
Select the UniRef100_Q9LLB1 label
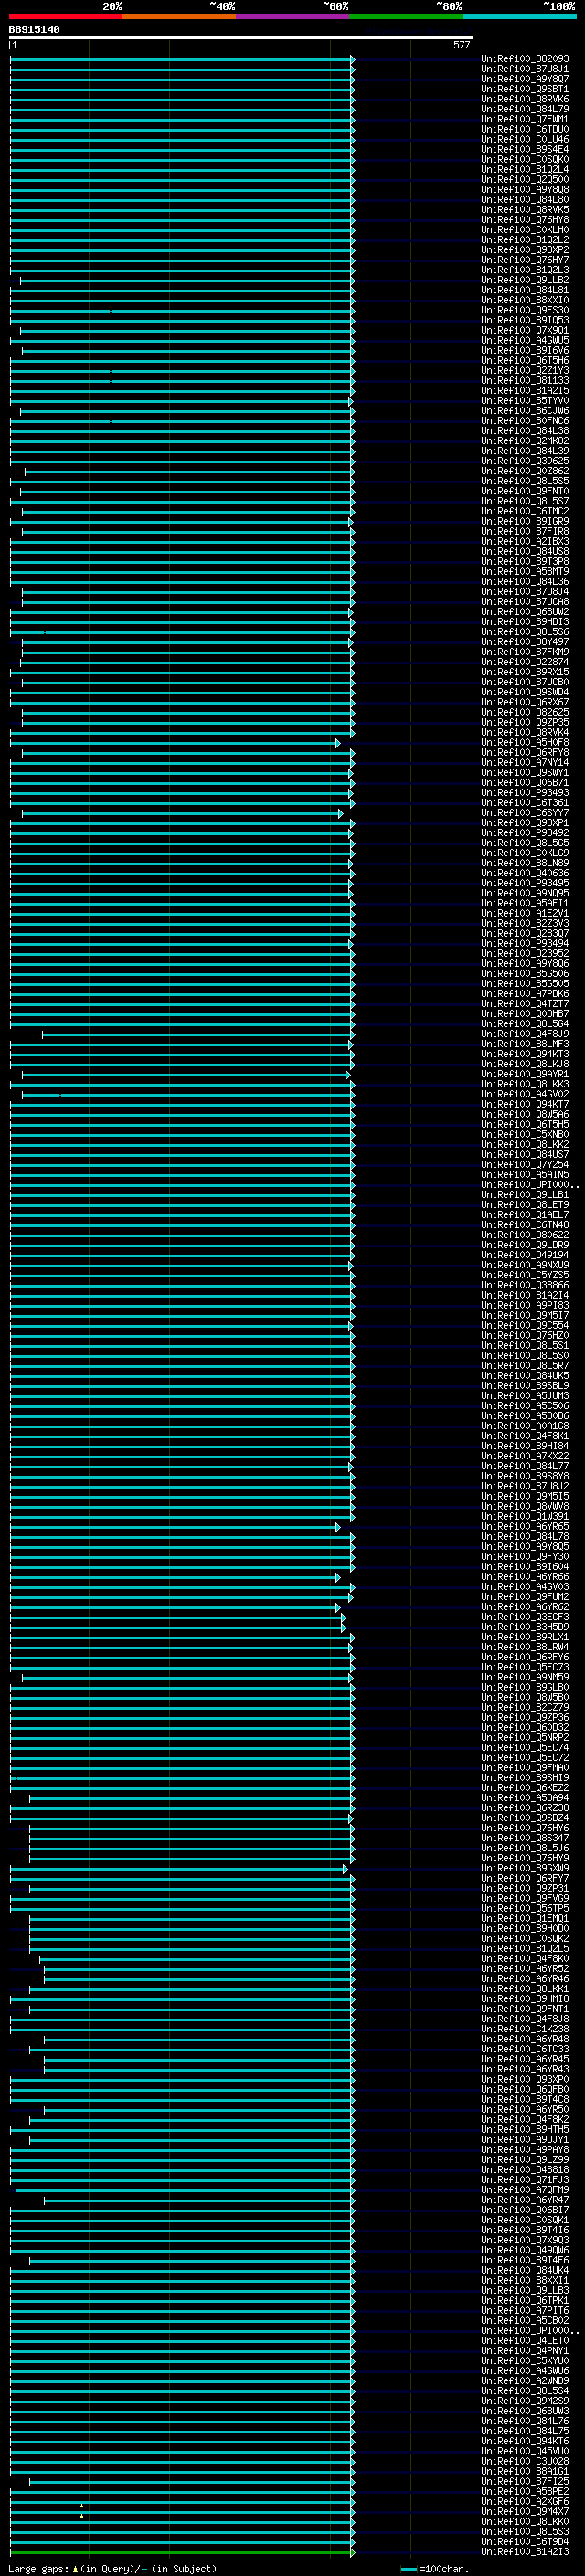coord(524,1194)
